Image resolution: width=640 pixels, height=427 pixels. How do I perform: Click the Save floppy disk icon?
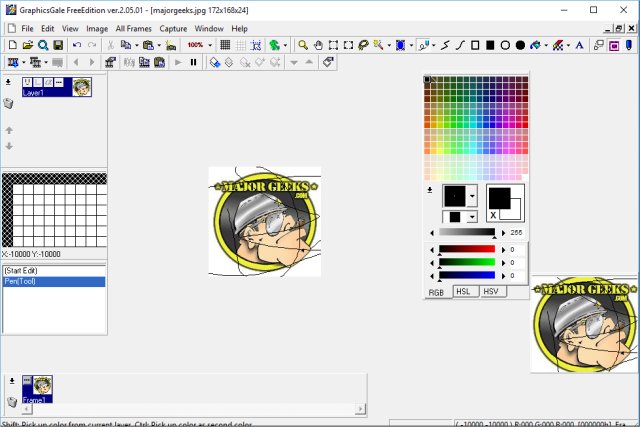tap(58, 45)
